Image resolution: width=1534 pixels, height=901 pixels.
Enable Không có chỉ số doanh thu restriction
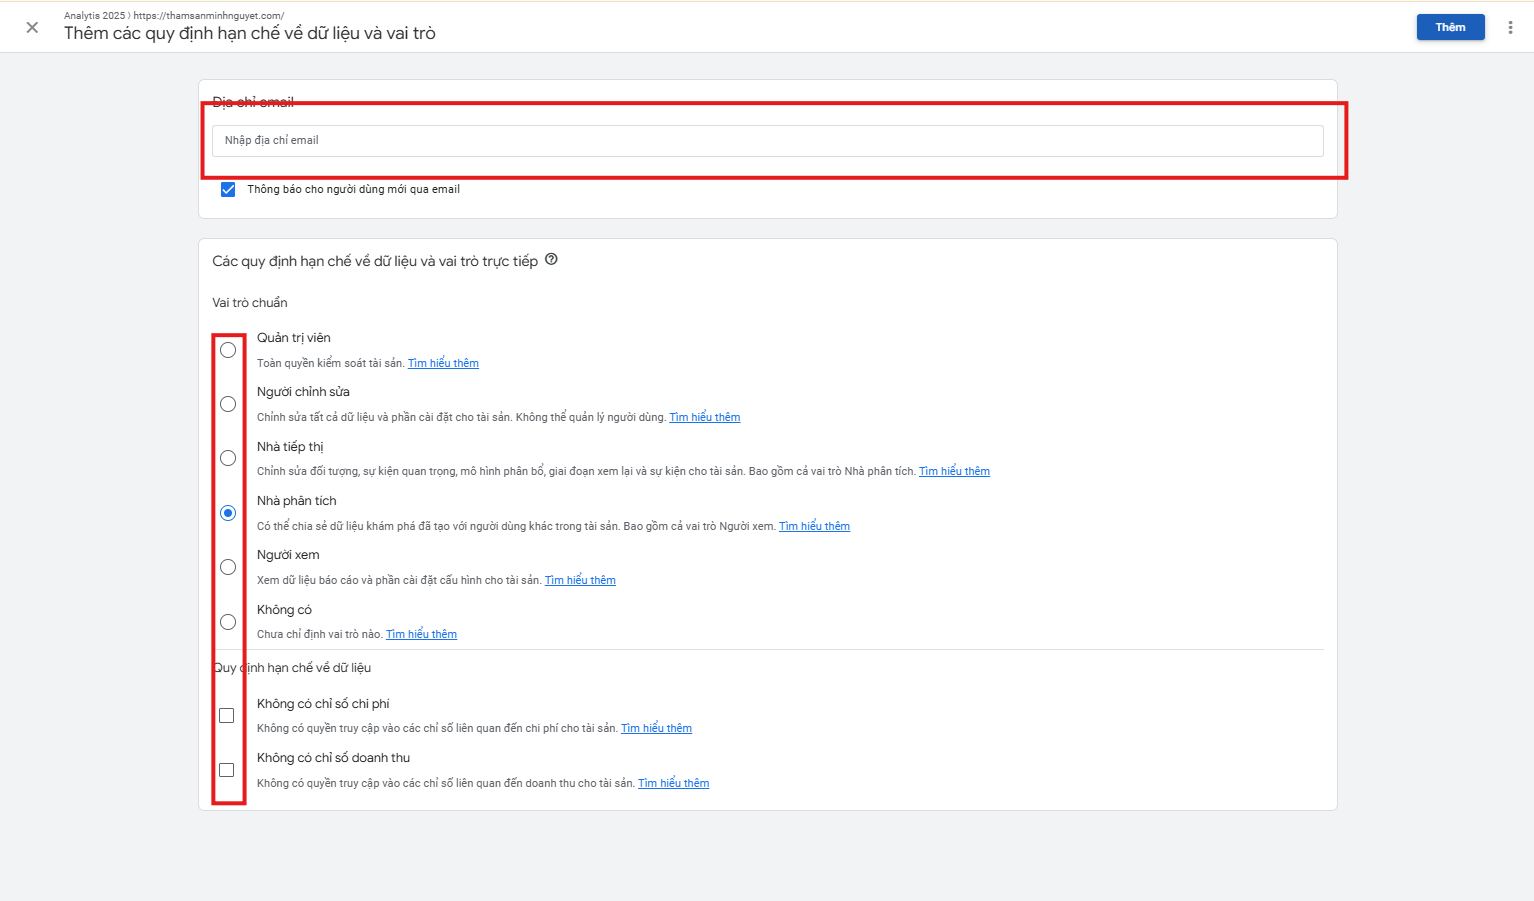pyautogui.click(x=227, y=769)
